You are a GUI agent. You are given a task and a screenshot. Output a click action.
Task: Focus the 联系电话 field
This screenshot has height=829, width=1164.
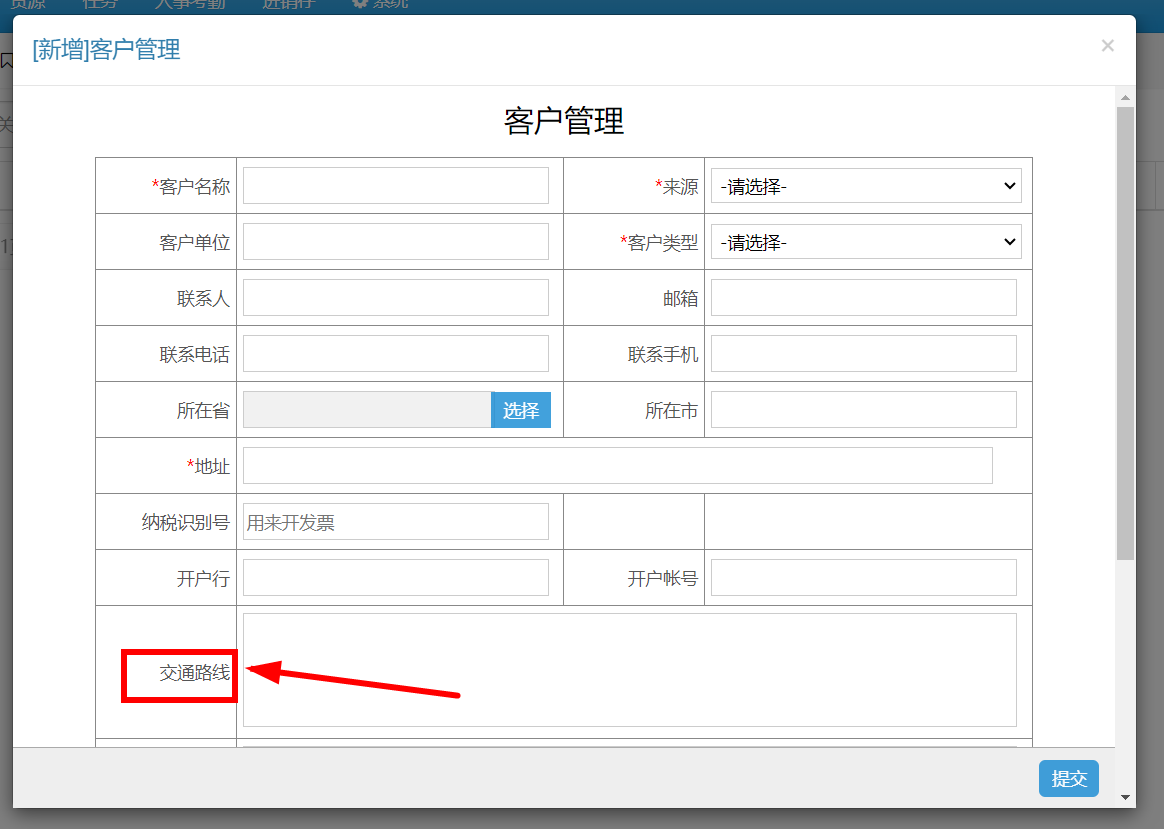tap(396, 354)
